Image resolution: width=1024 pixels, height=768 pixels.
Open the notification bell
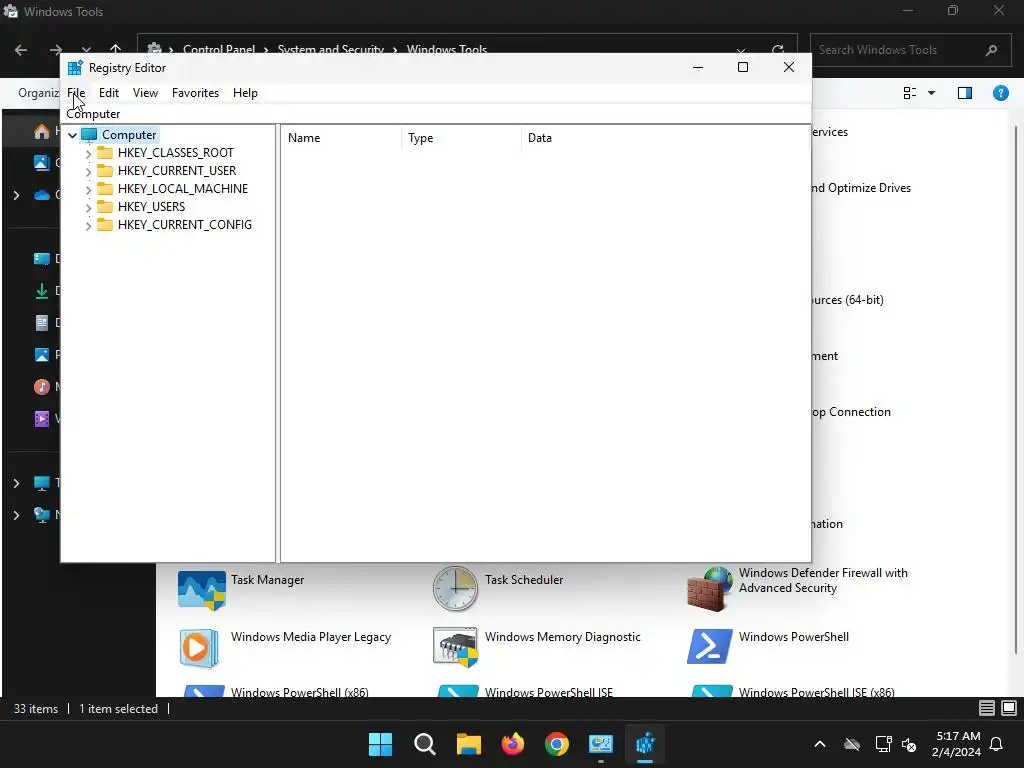pyautogui.click(x=997, y=744)
